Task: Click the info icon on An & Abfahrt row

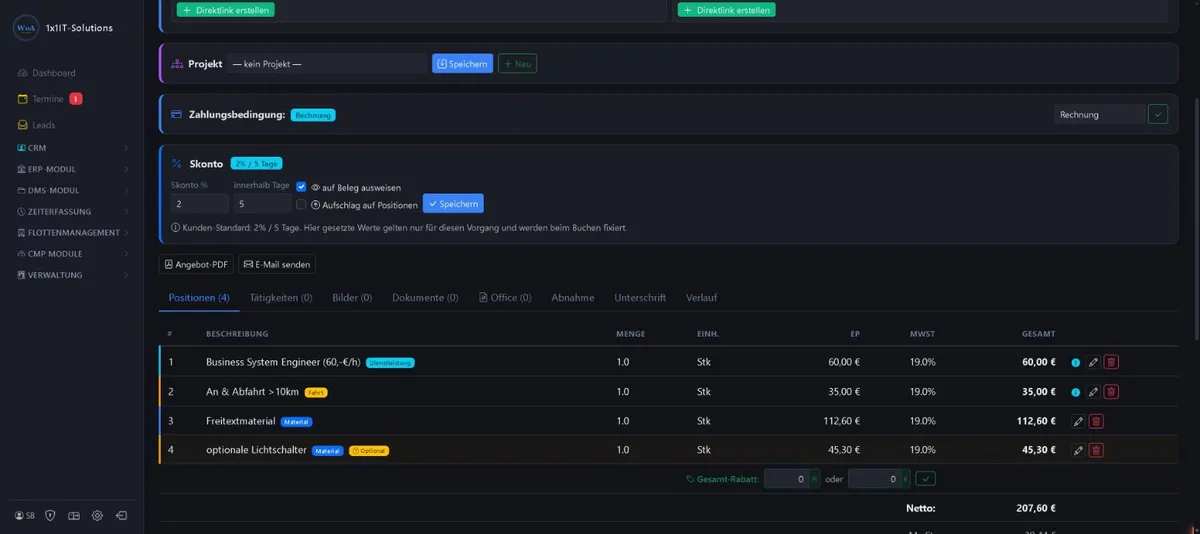Action: pos(1076,392)
